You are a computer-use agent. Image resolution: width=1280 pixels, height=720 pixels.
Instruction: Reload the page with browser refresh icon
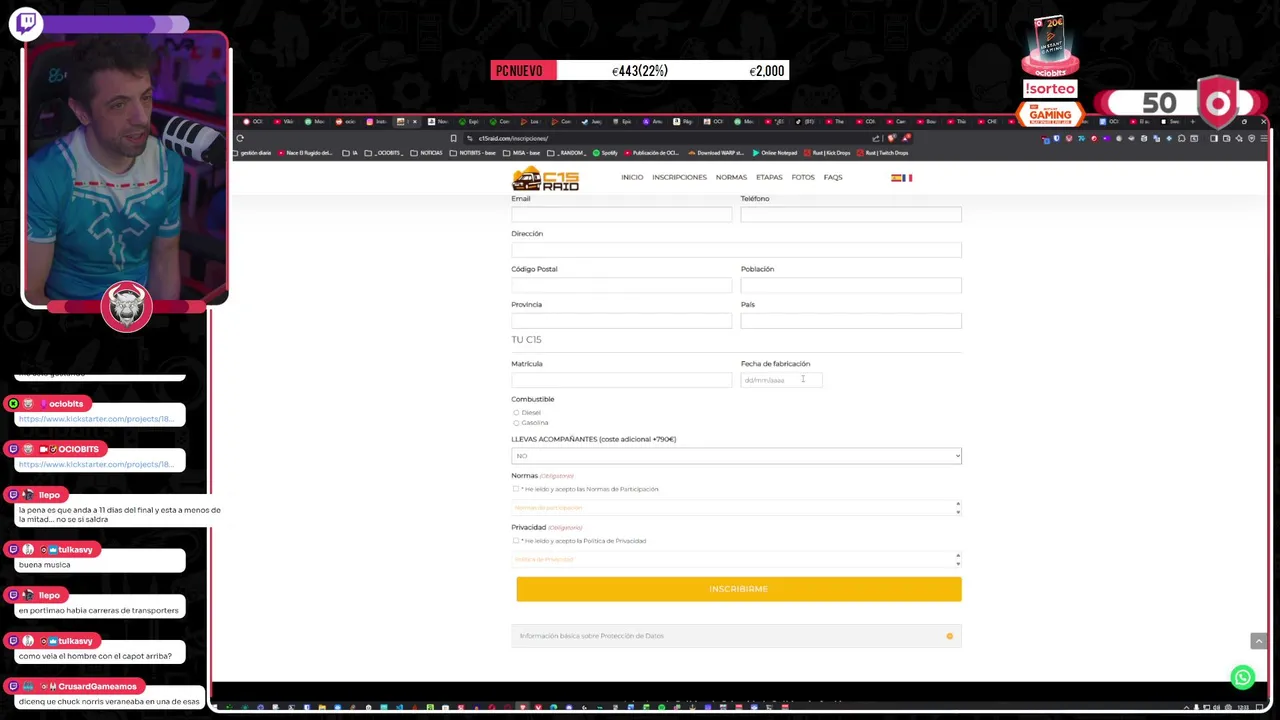[x=240, y=138]
